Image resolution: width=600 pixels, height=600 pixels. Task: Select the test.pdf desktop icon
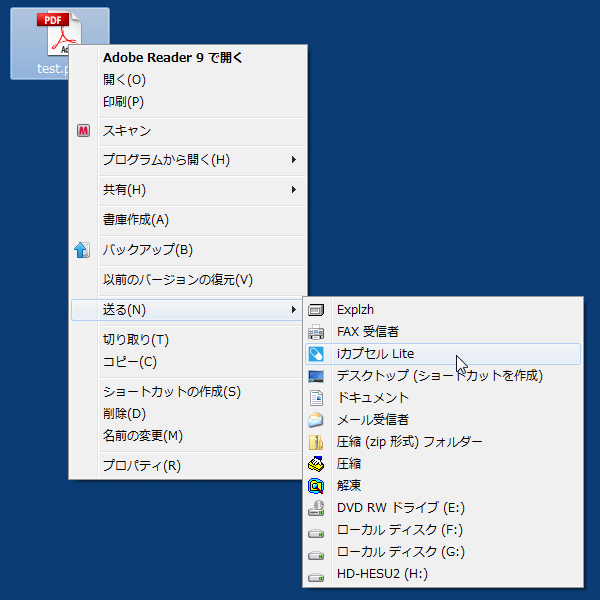(x=60, y=43)
